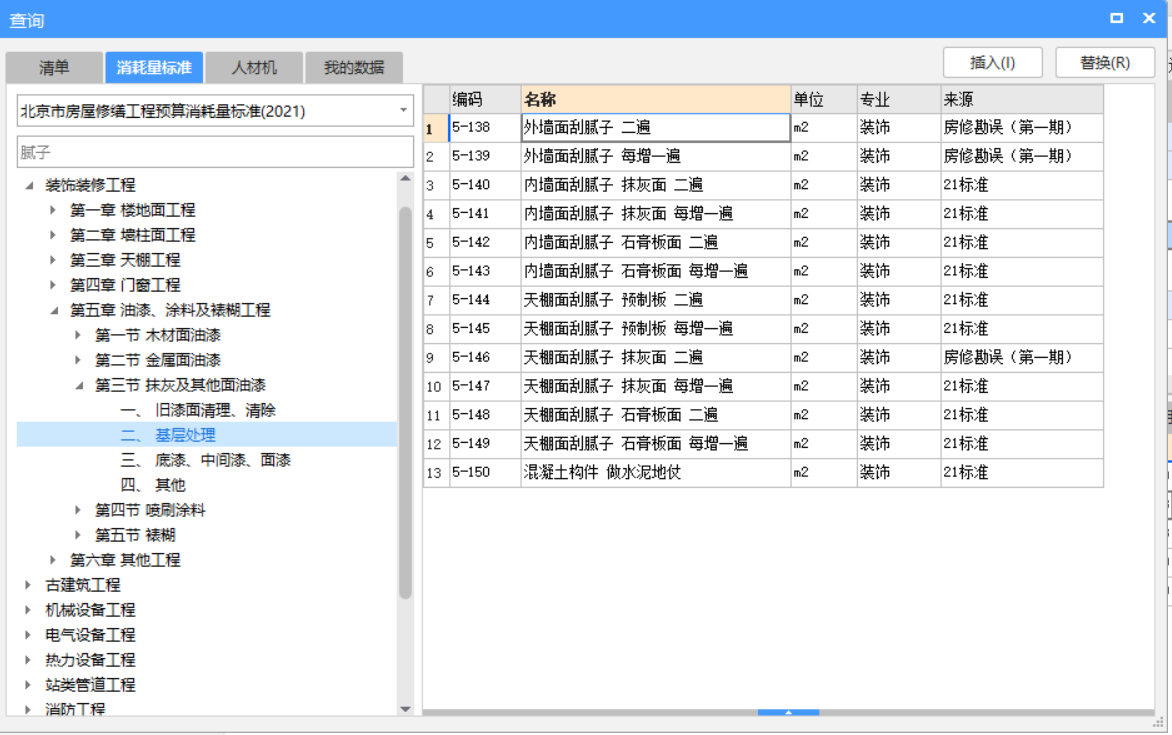Viewport: 1172px width, 735px height.
Task: Select row 混凝土构件 做水泥地仗
Action: pyautogui.click(x=763, y=473)
